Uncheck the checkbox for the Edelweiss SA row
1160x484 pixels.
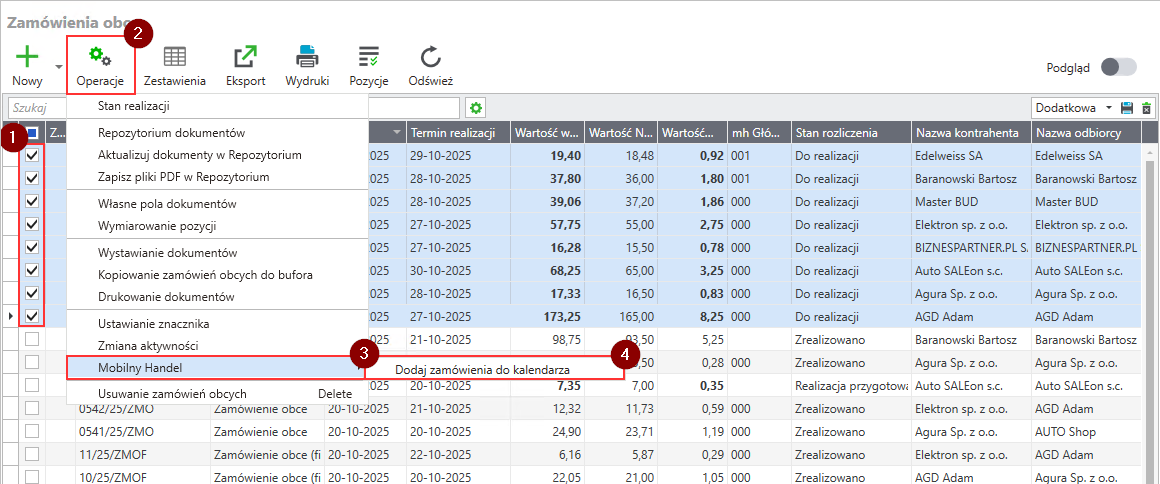coord(32,156)
